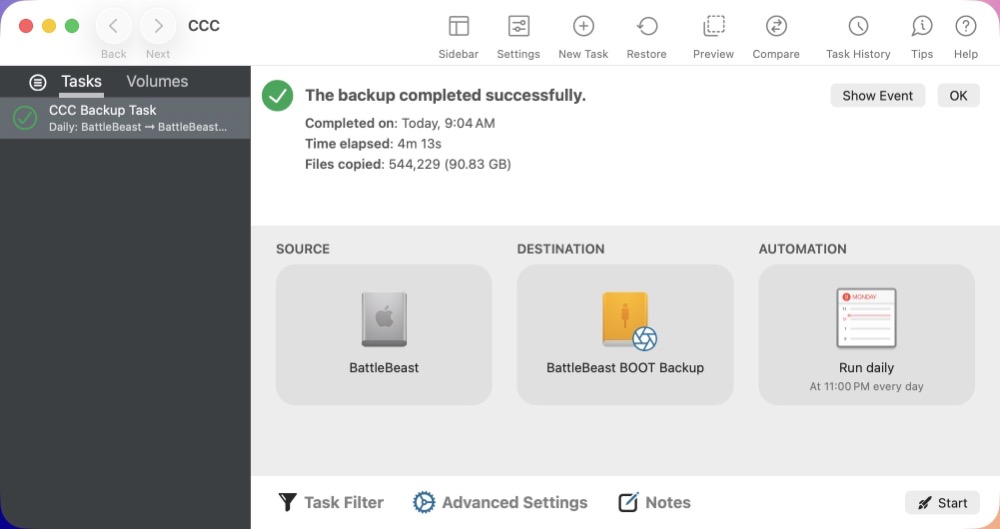Open the Run daily automation selector

pos(866,334)
